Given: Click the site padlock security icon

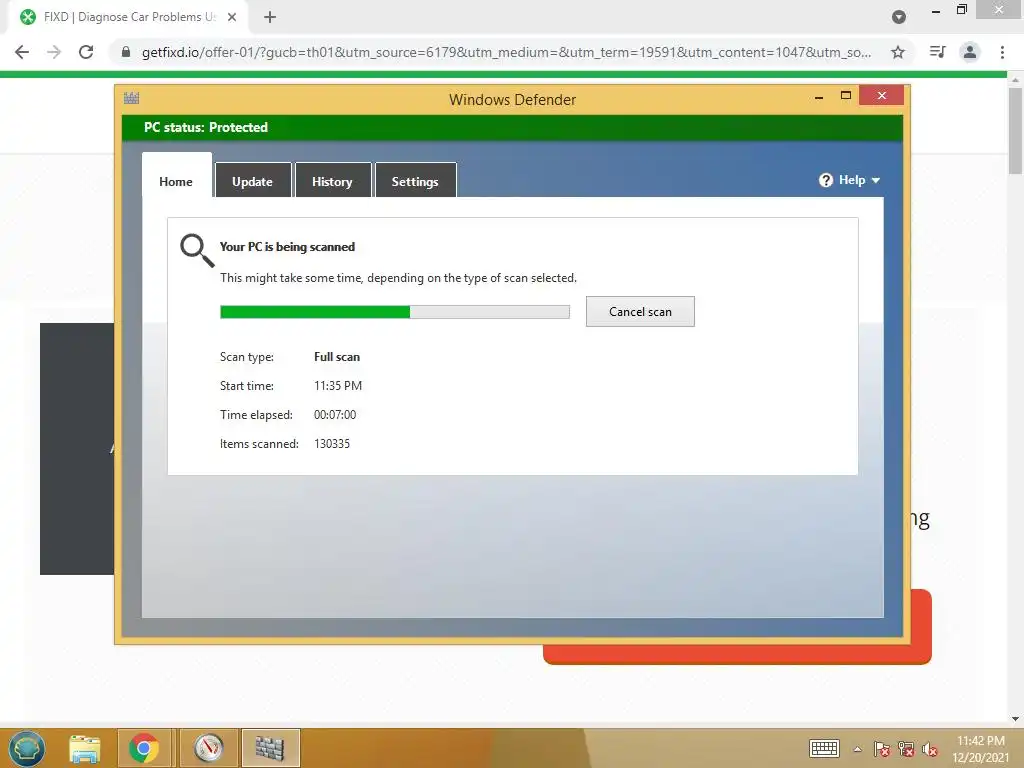Looking at the screenshot, I should [126, 52].
